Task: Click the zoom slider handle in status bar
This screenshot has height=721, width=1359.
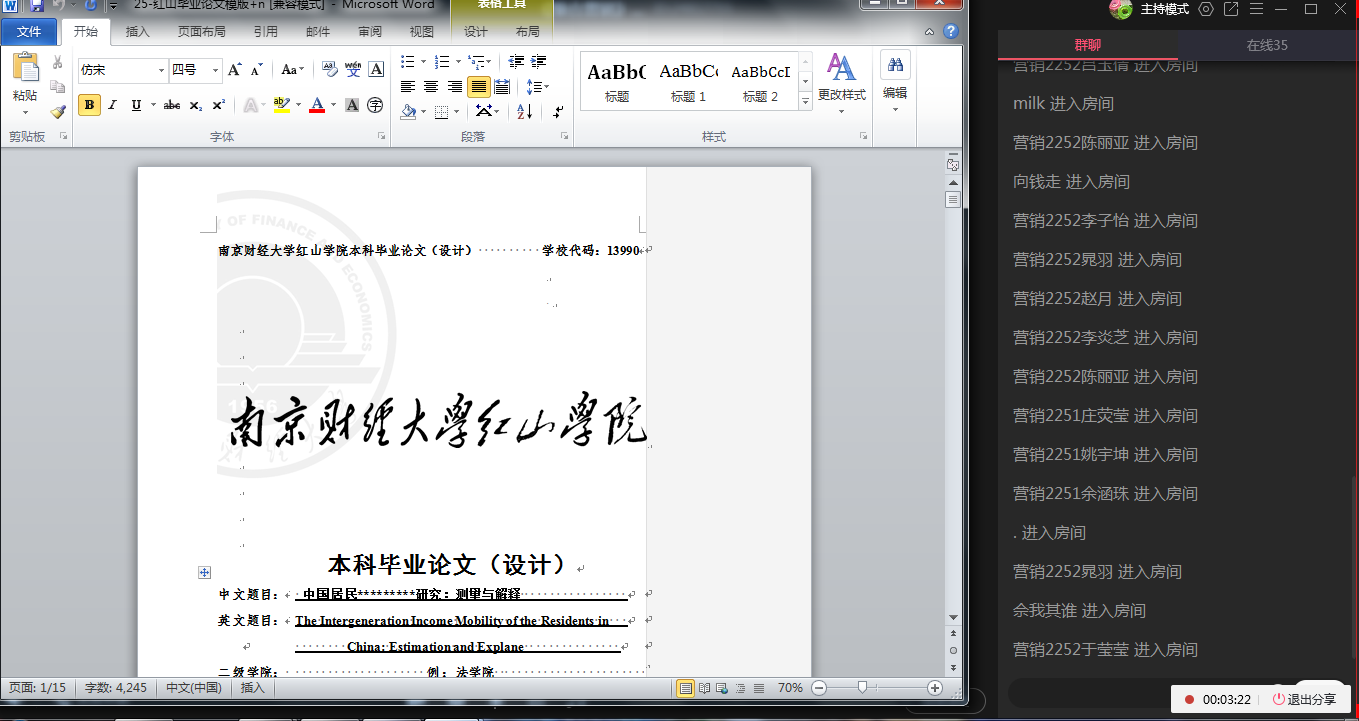Action: [x=861, y=688]
